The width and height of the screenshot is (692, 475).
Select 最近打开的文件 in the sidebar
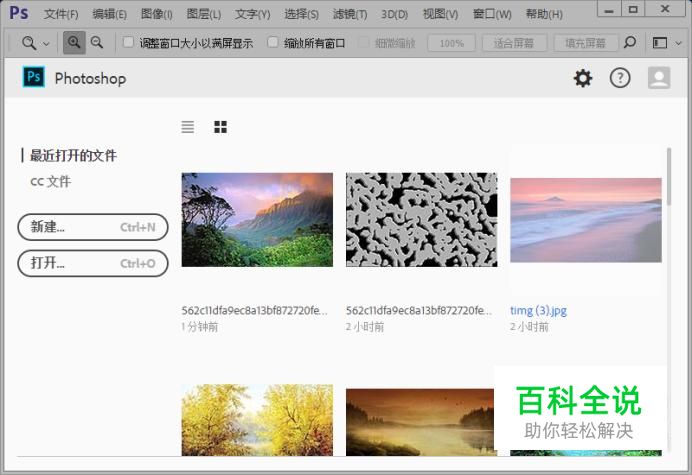pyautogui.click(x=73, y=155)
